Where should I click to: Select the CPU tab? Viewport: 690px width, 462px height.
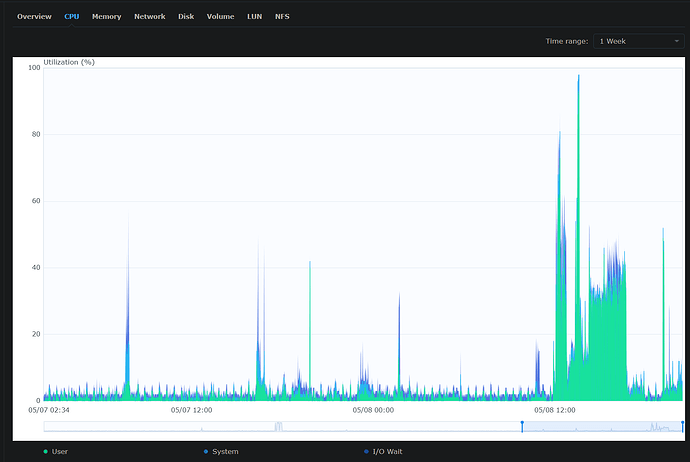[x=72, y=17]
